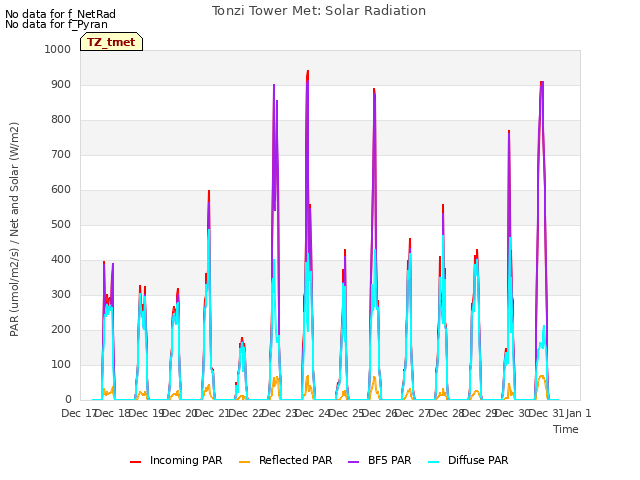Click the Dec 17 x-axis tick label
Screen dimensions: 640x480
click(79, 413)
